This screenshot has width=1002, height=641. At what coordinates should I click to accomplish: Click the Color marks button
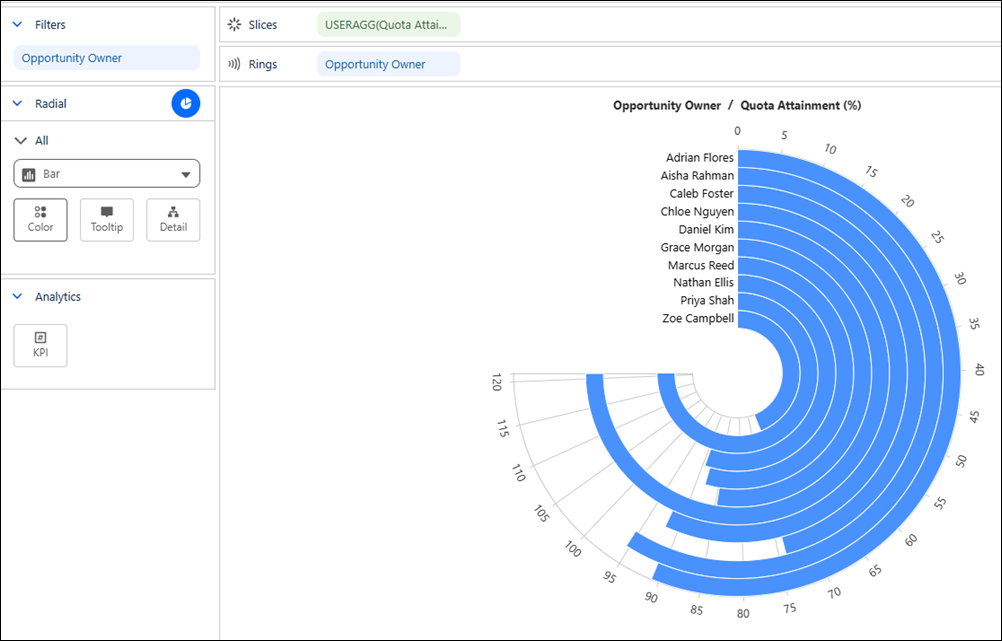(x=40, y=220)
